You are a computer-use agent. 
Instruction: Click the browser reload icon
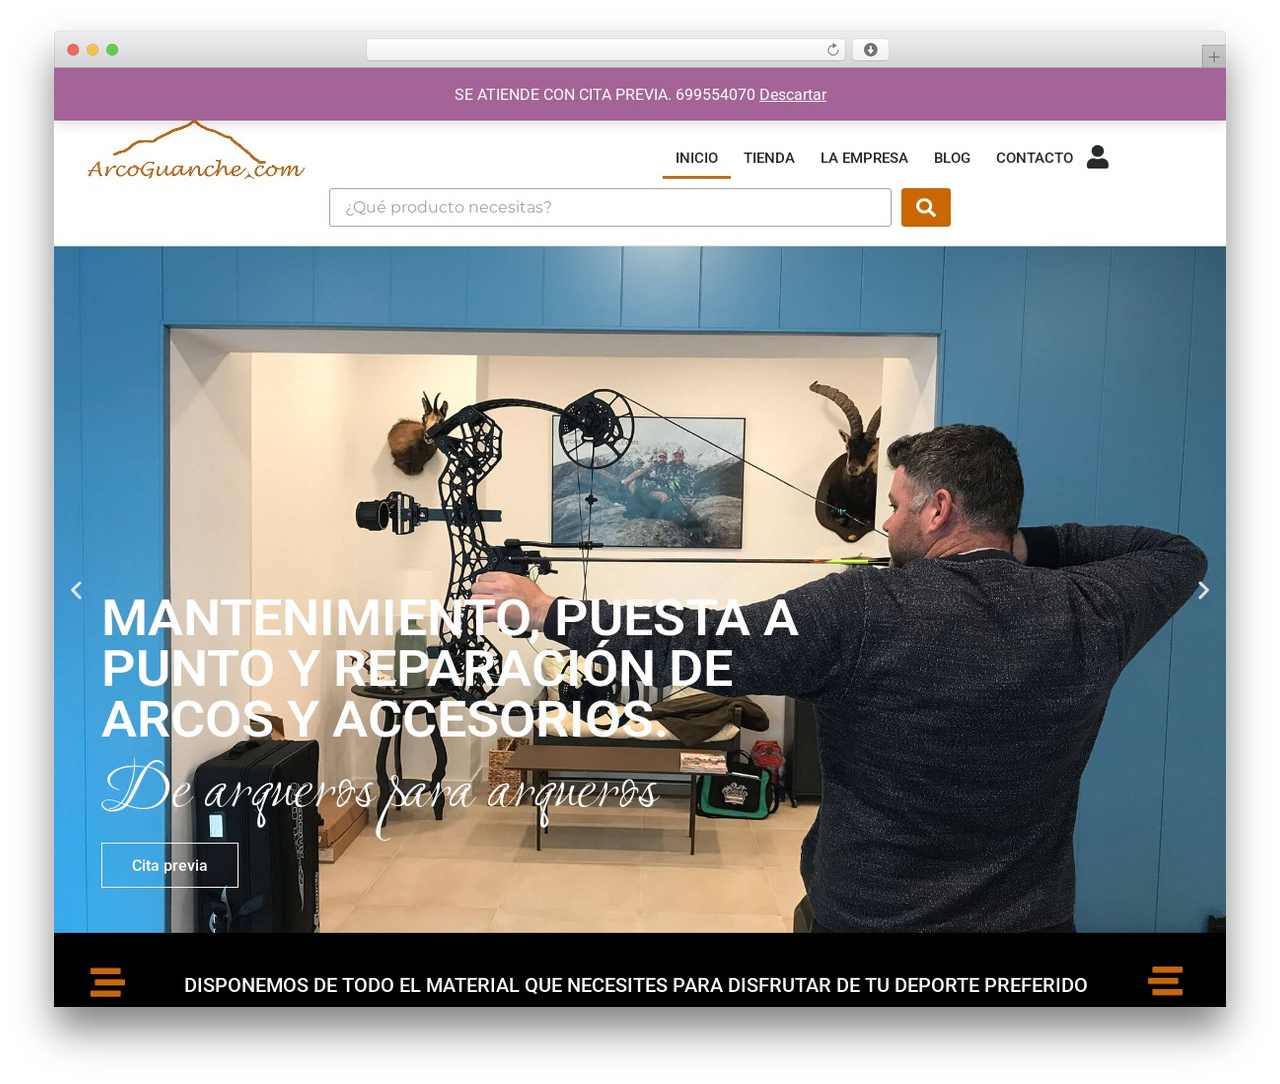pos(832,50)
